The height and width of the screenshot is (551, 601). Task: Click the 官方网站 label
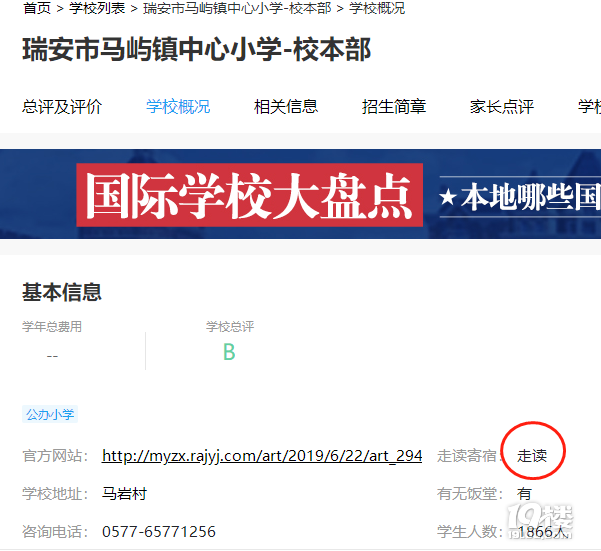55,456
